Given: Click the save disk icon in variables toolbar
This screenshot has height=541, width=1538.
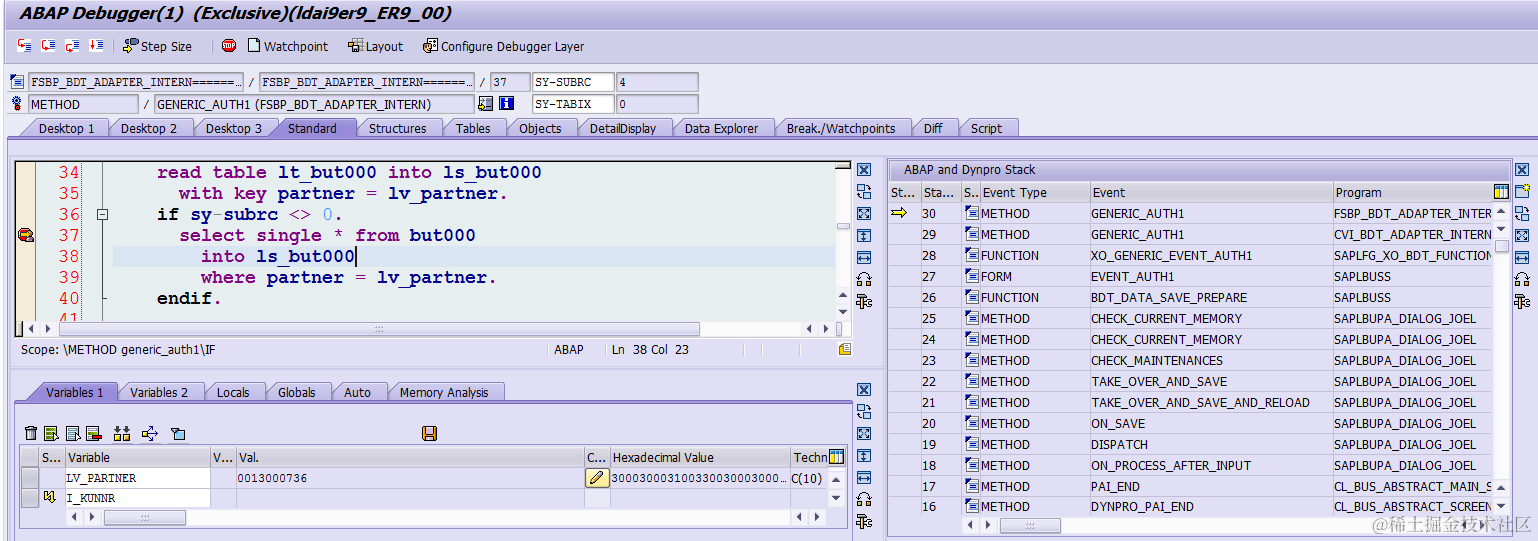Looking at the screenshot, I should 430,433.
